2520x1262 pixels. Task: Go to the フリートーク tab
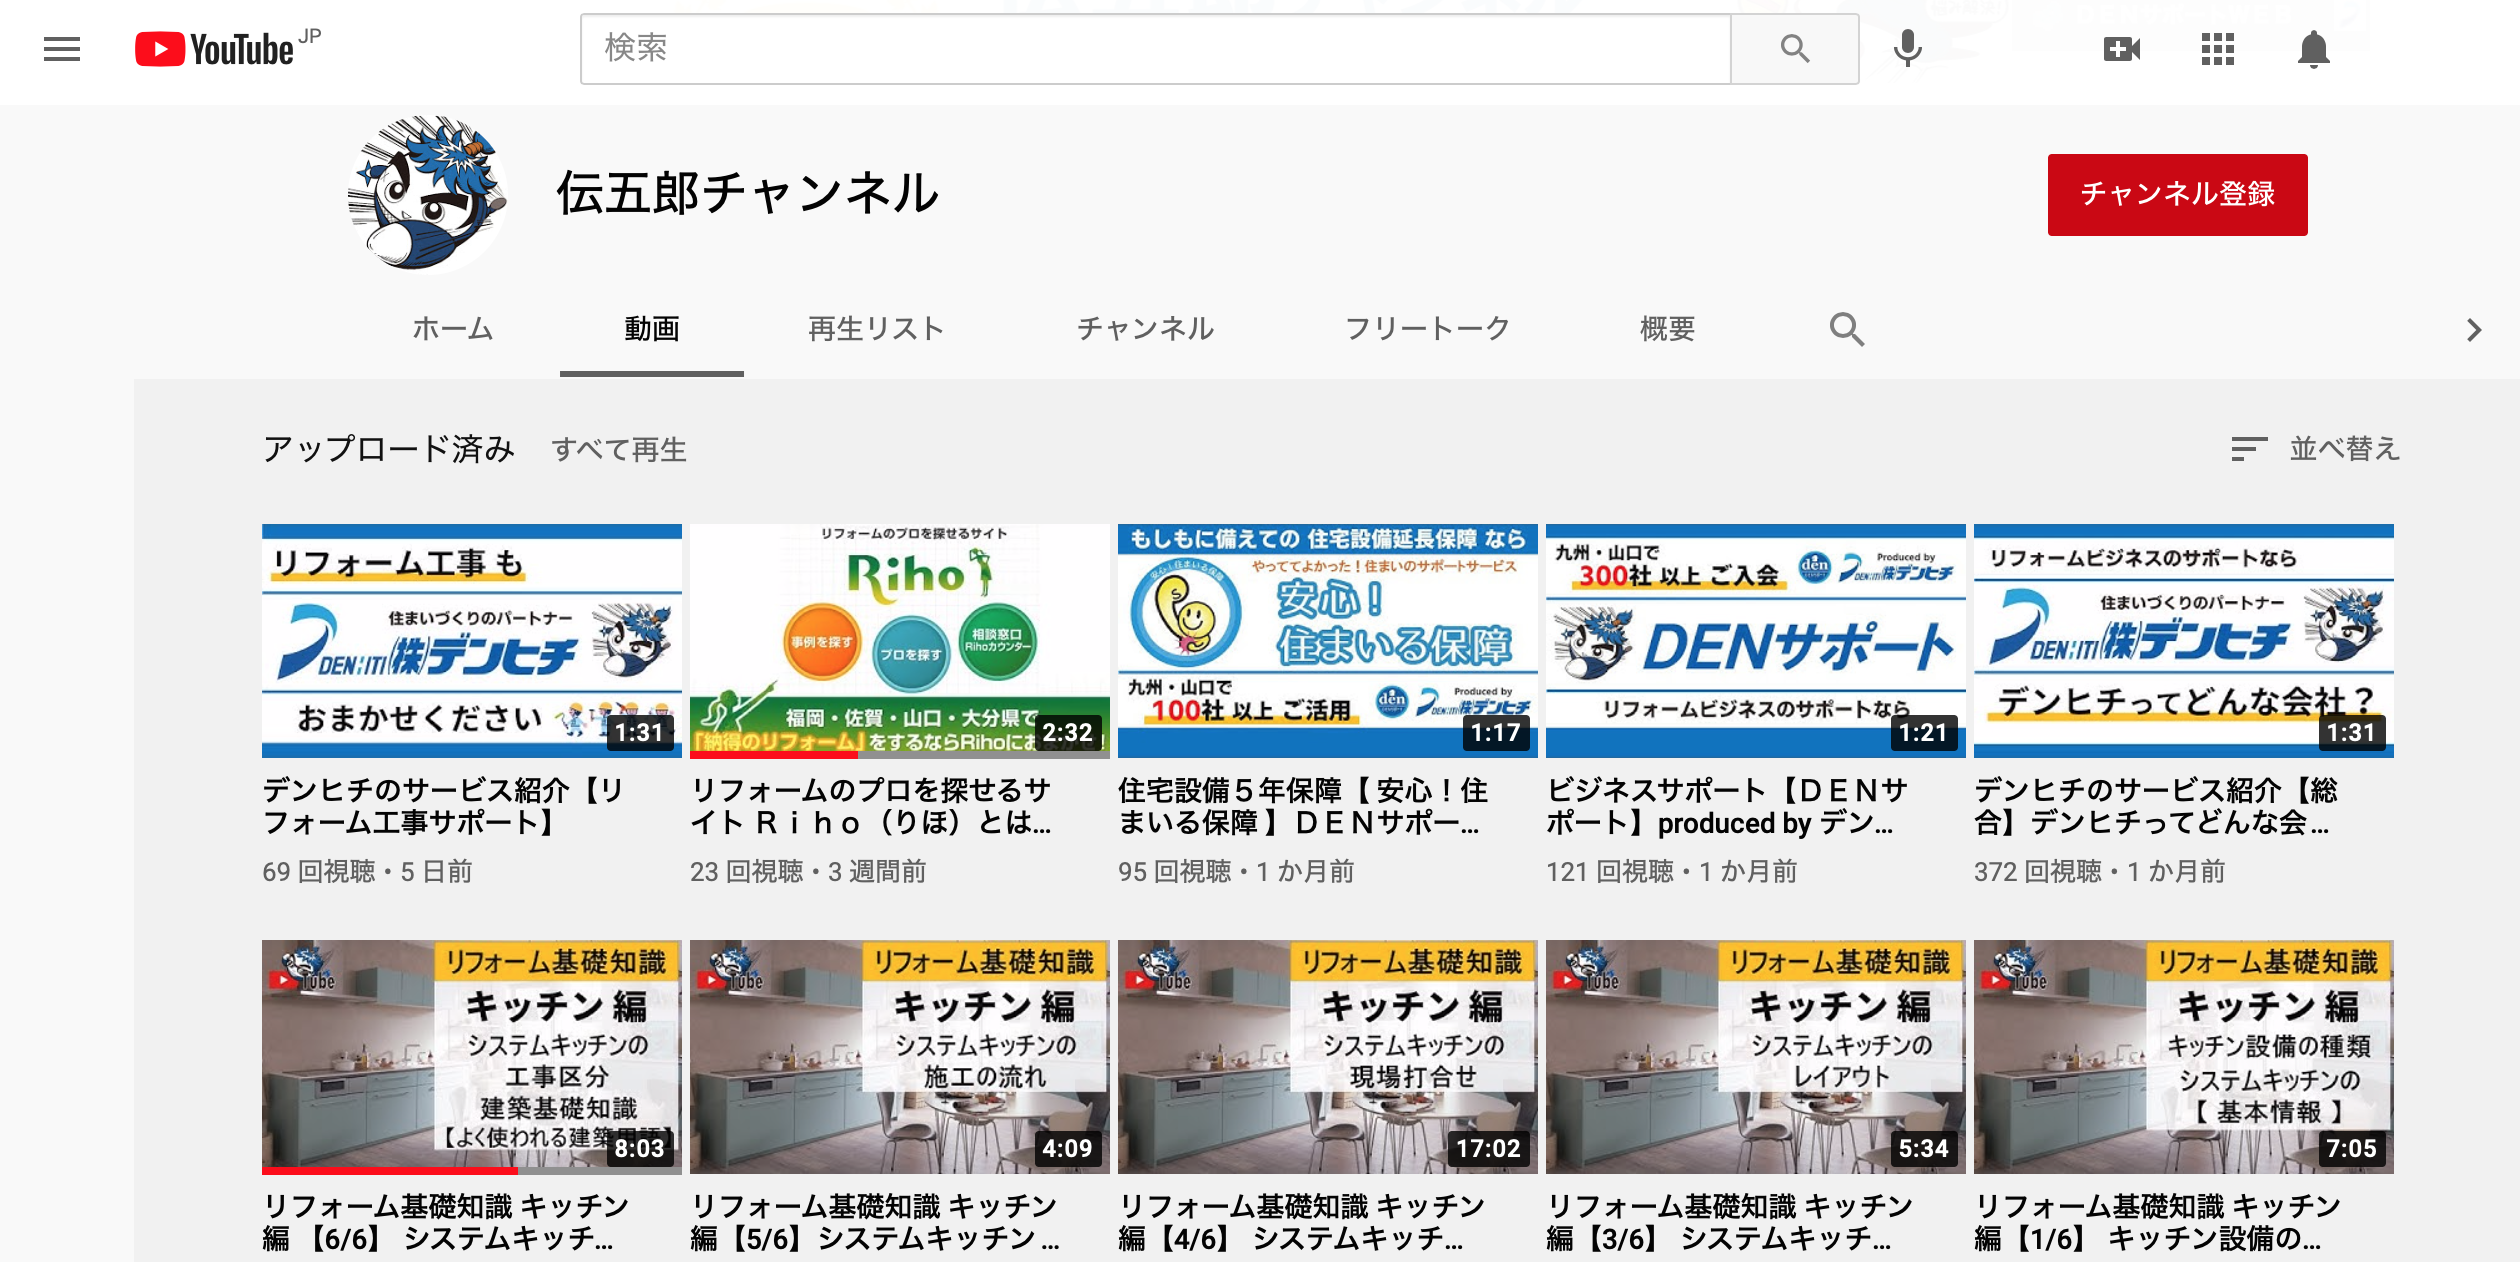(1427, 329)
